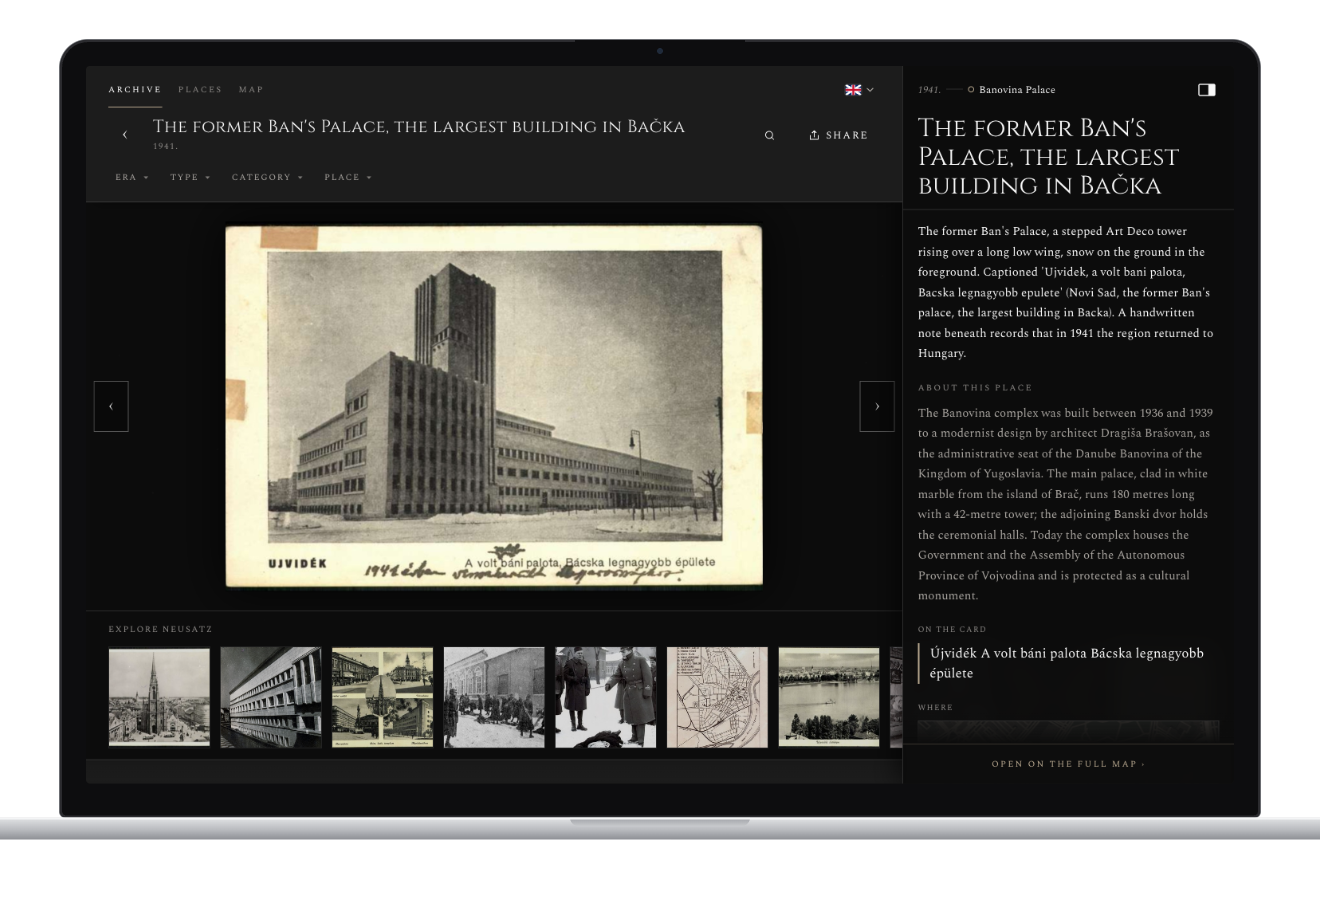This screenshot has width=1320, height=900.
Task: Switch to the Map tab
Action: 251,90
